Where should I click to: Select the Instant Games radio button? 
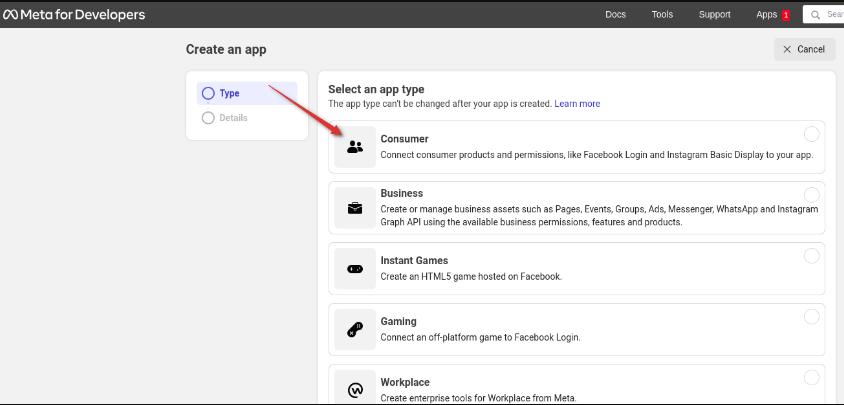pos(811,256)
